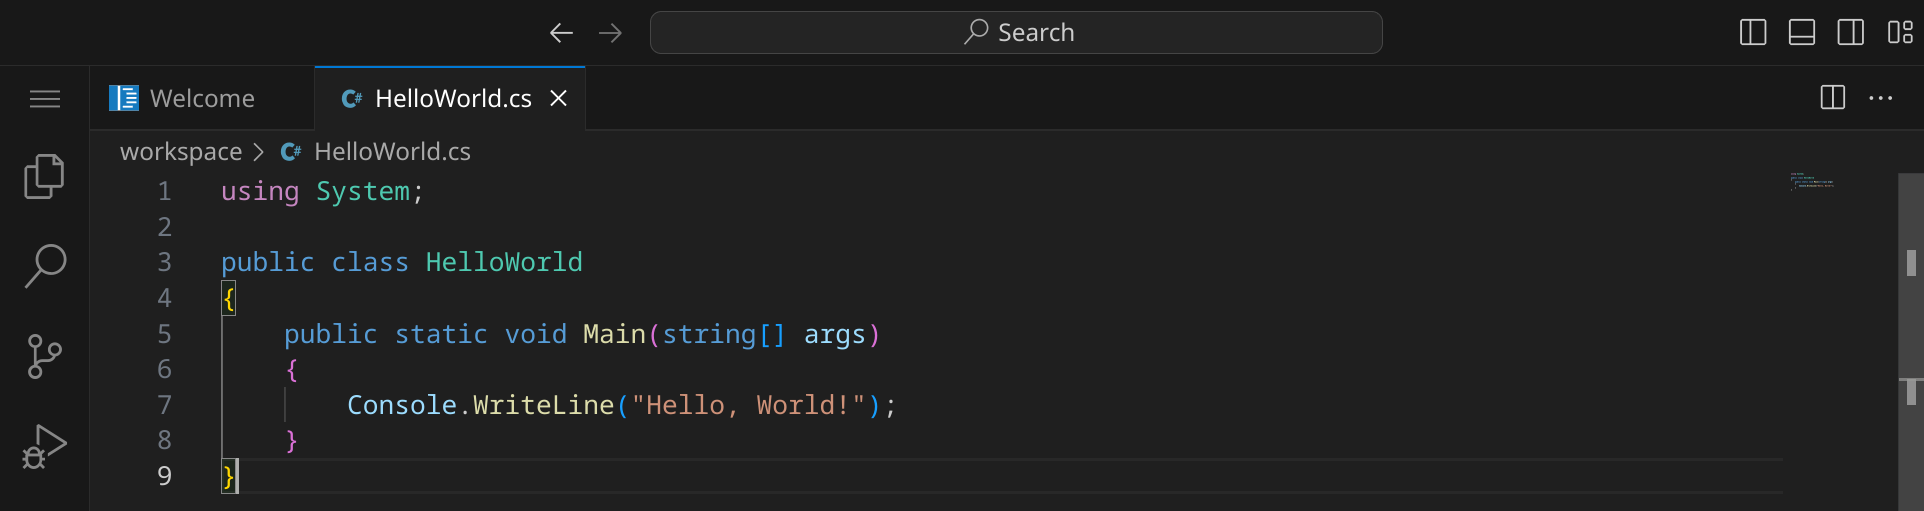Click the minimap code preview
Image resolution: width=1924 pixels, height=511 pixels.
[x=1812, y=182]
